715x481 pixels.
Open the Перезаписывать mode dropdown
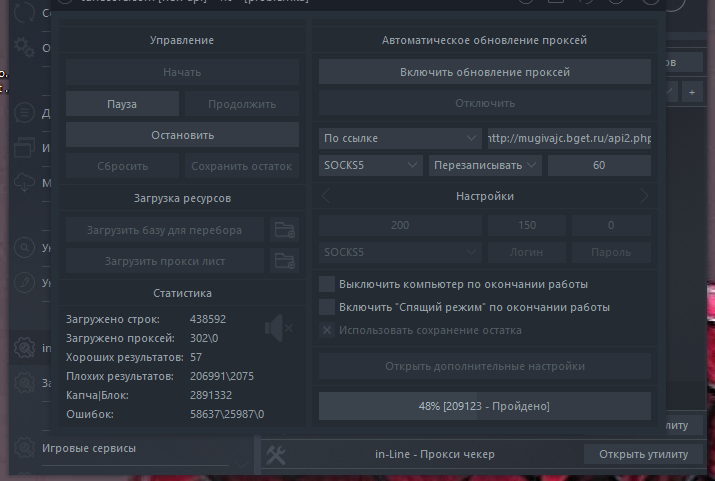click(485, 165)
